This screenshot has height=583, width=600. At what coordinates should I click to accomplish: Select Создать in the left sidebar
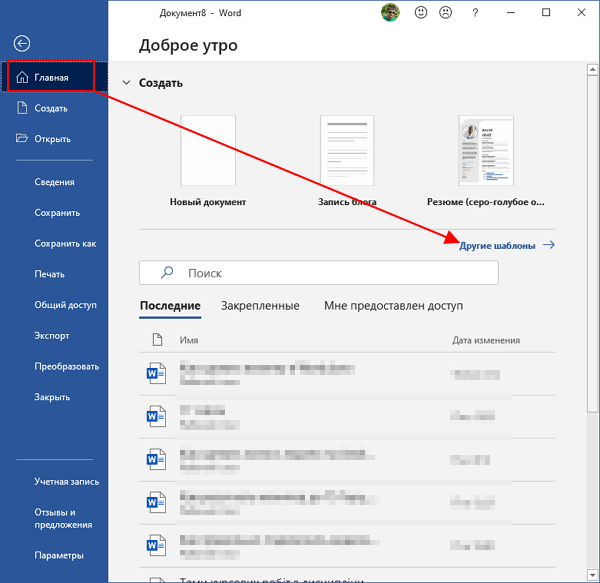click(54, 108)
